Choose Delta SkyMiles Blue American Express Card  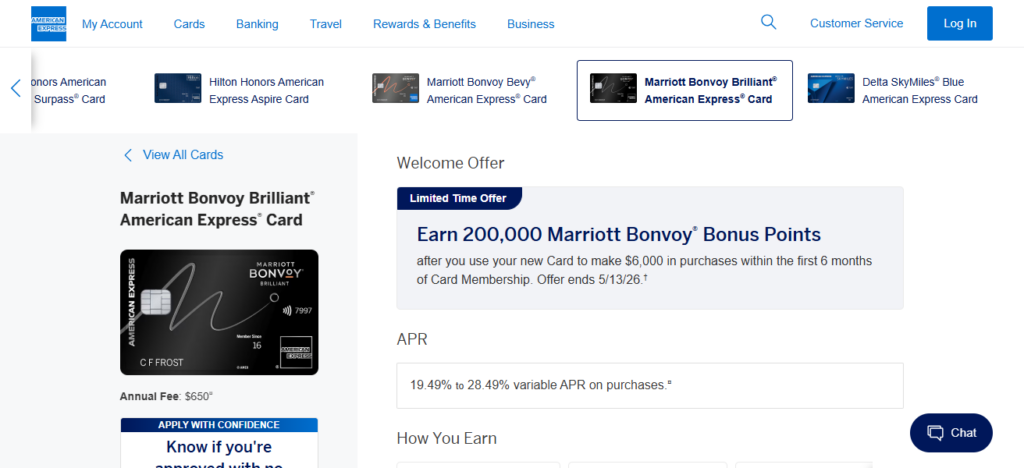(920, 91)
